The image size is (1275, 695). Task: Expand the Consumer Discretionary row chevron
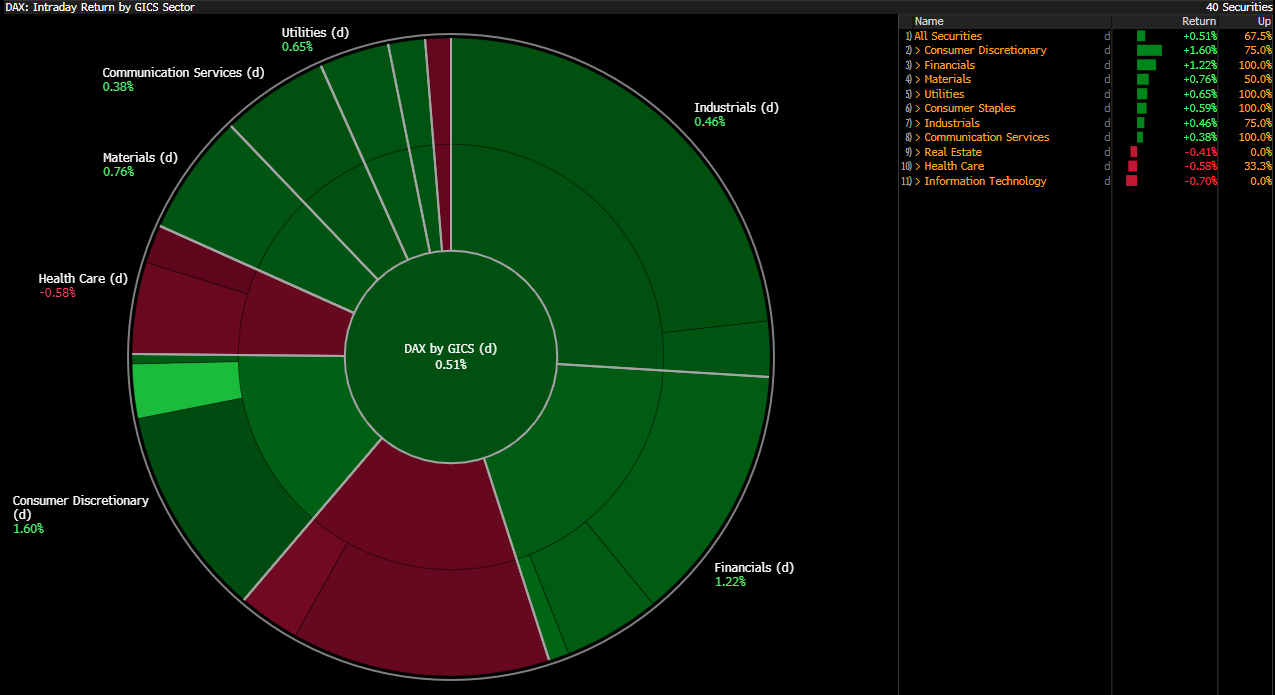[x=918, y=50]
